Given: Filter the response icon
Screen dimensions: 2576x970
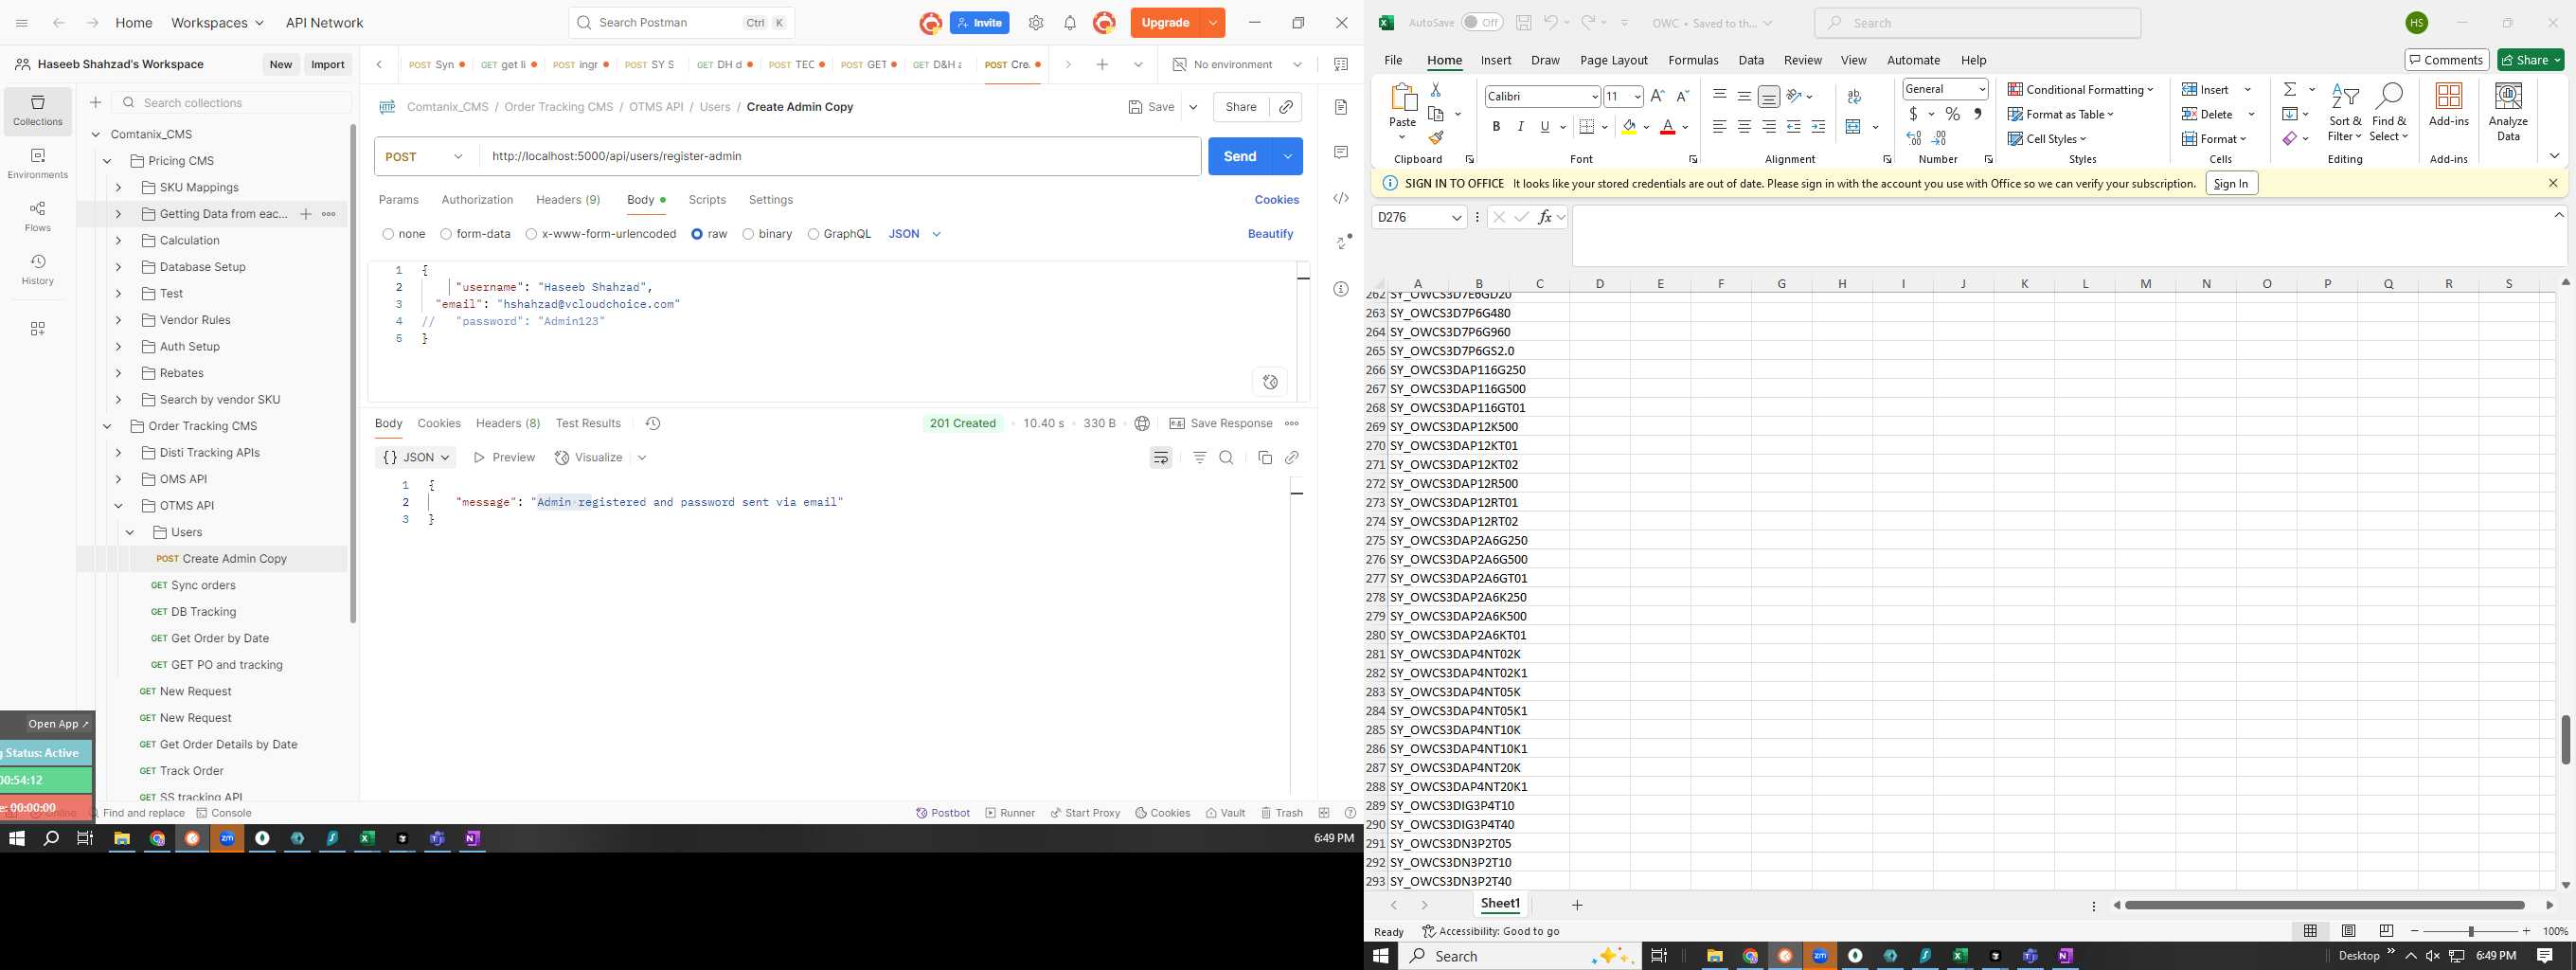Looking at the screenshot, I should point(1200,458).
